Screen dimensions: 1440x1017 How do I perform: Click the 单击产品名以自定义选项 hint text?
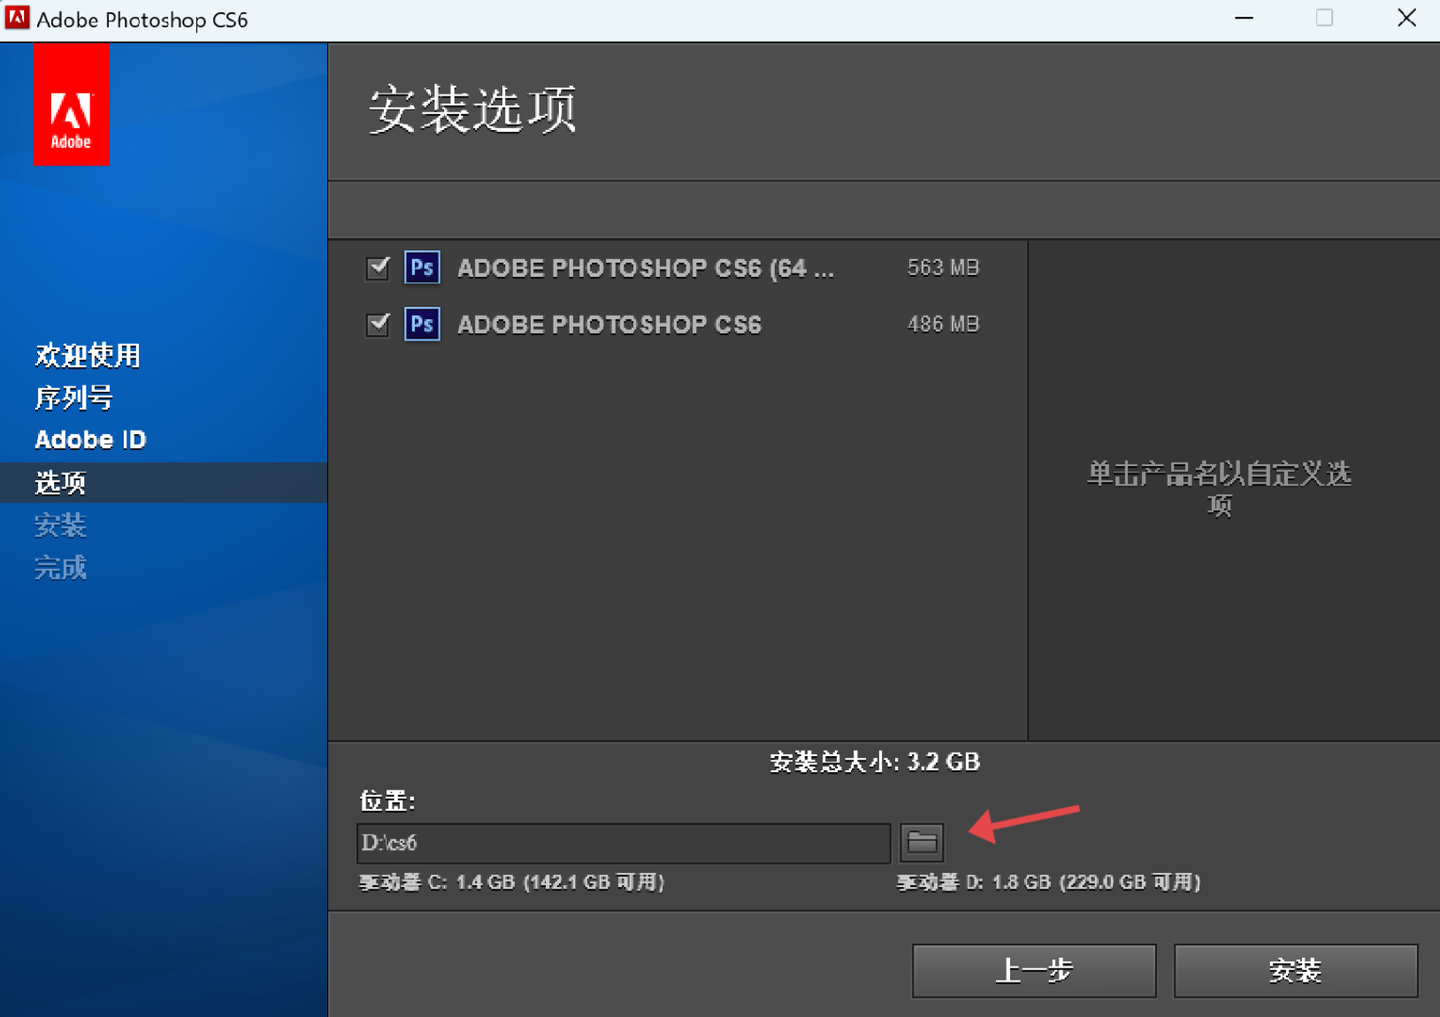1219,489
